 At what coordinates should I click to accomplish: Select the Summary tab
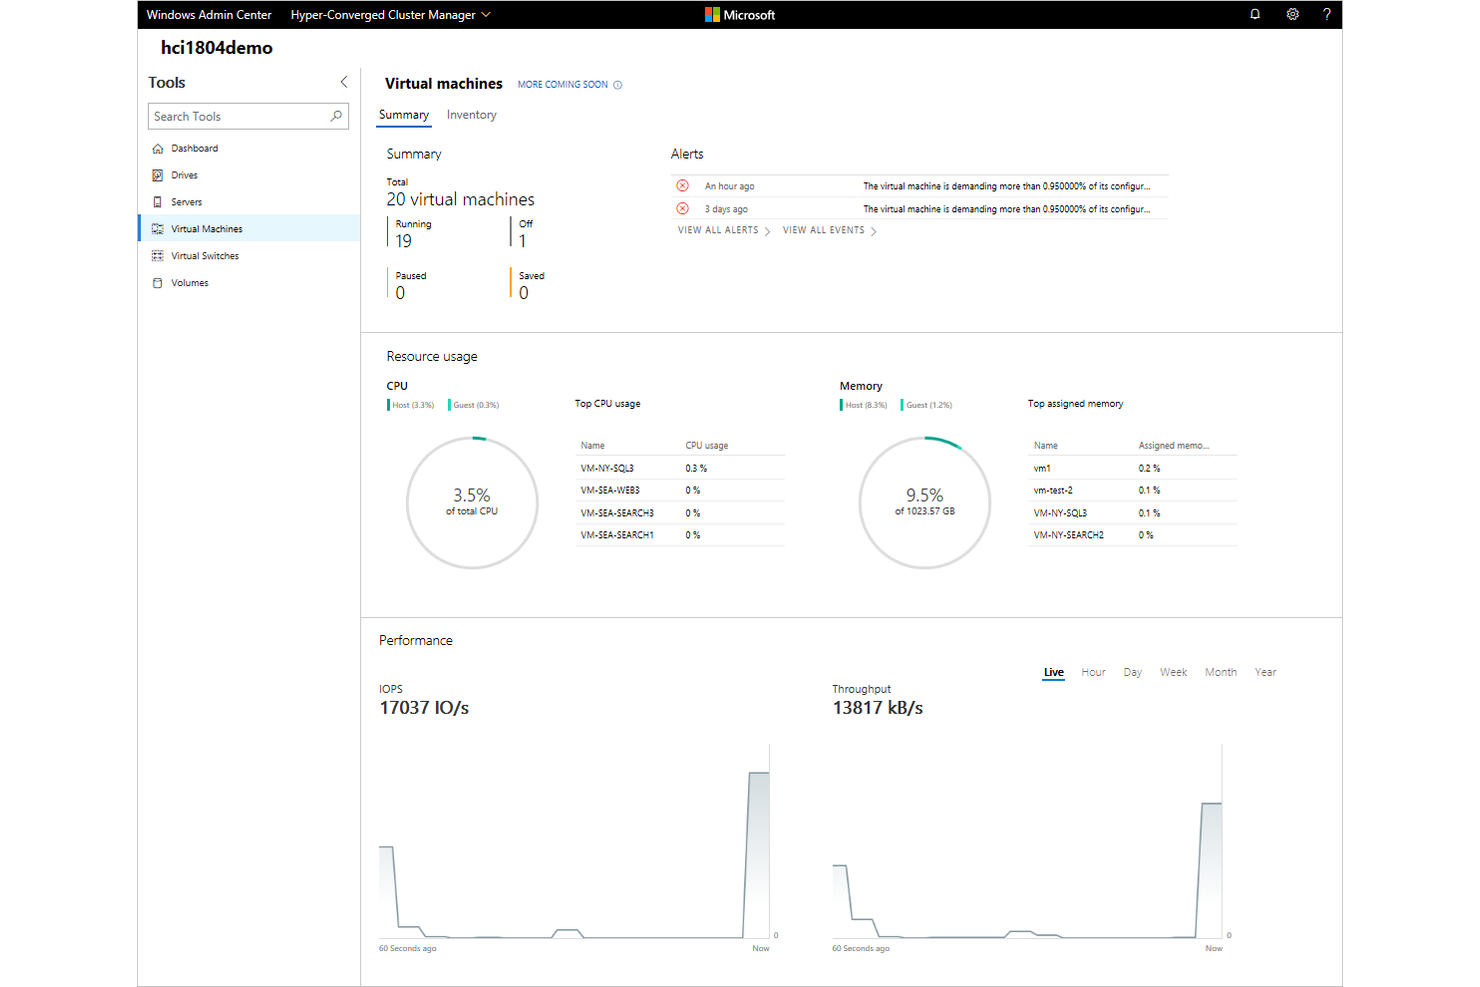[403, 114]
